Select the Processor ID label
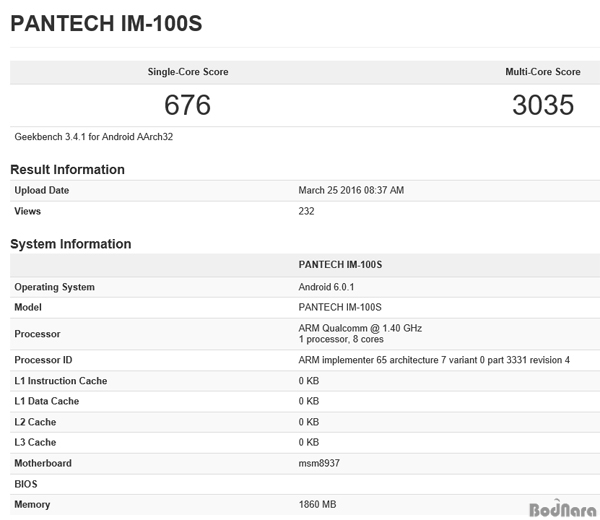 point(43,360)
